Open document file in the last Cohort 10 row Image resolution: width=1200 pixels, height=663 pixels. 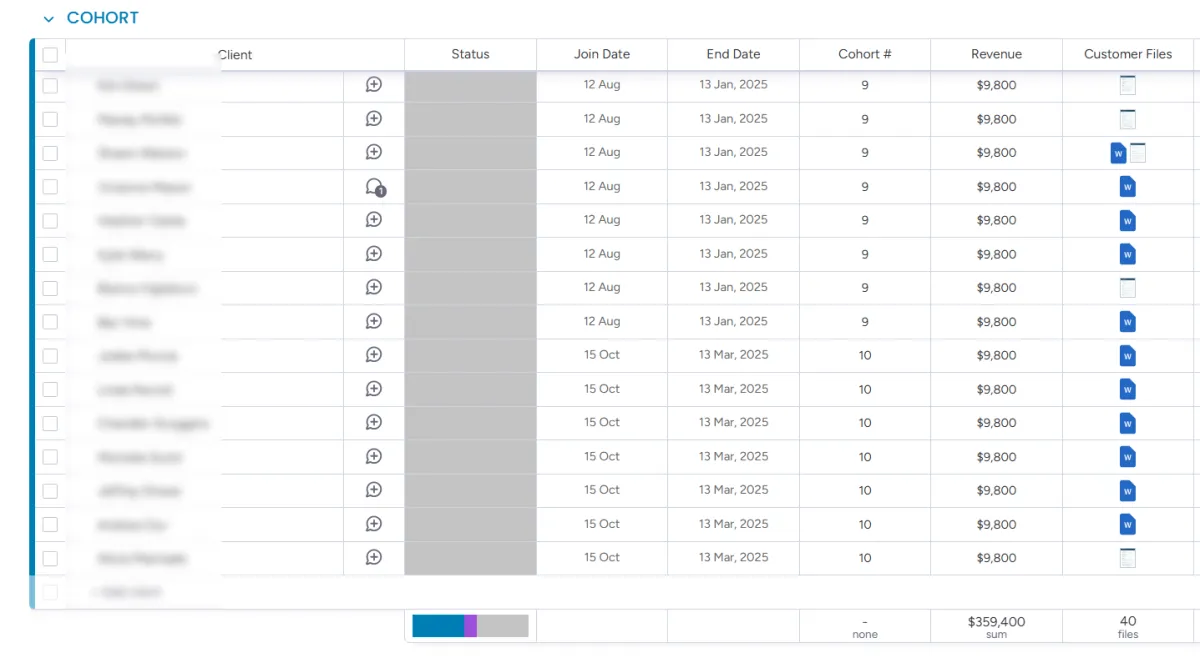pyautogui.click(x=1128, y=558)
